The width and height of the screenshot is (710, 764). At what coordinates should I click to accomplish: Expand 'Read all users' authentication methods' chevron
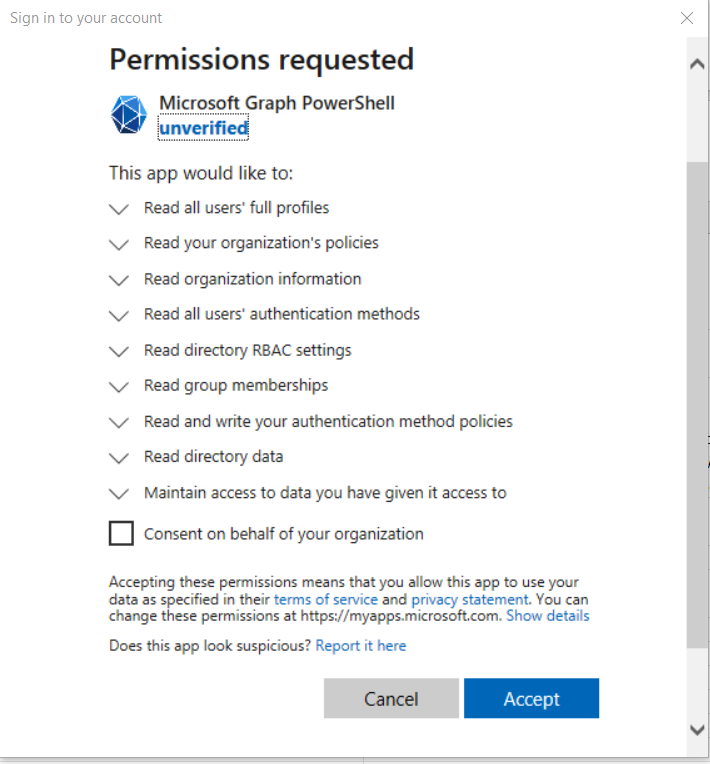pyautogui.click(x=119, y=316)
